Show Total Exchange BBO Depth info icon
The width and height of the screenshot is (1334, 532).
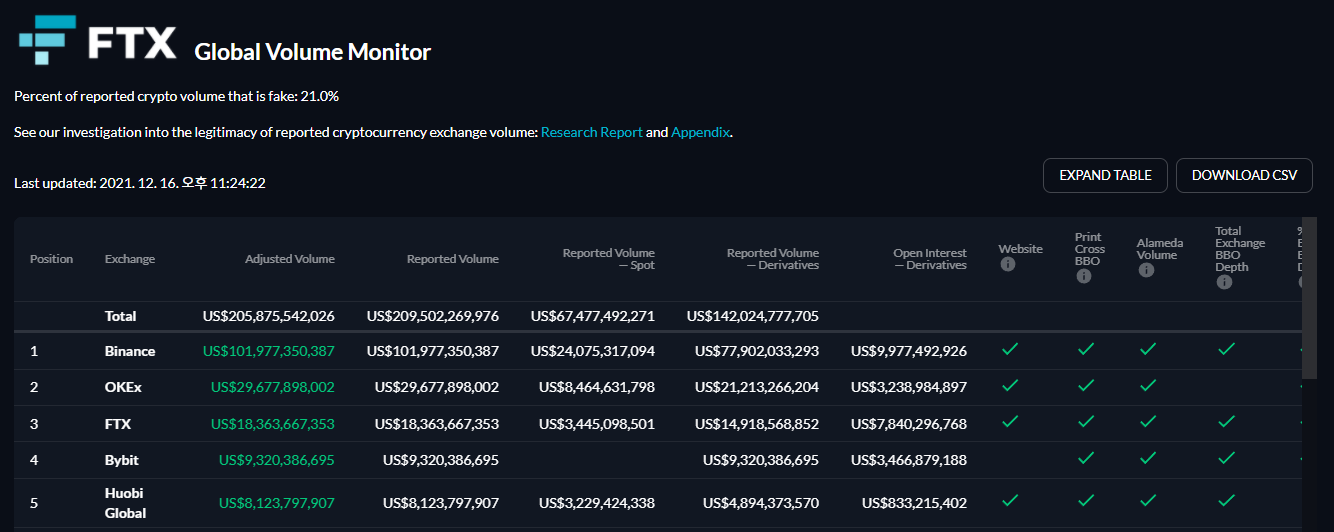click(x=1223, y=283)
